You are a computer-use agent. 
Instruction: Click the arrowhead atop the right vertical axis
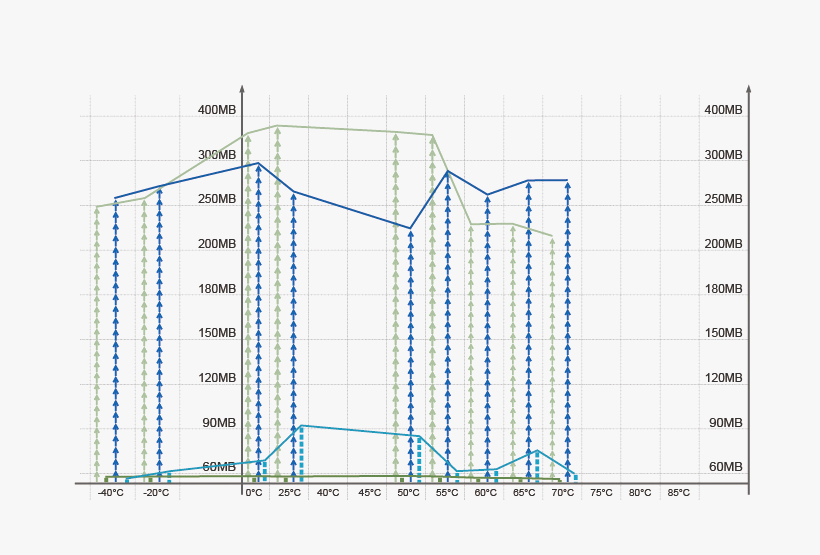pos(748,90)
